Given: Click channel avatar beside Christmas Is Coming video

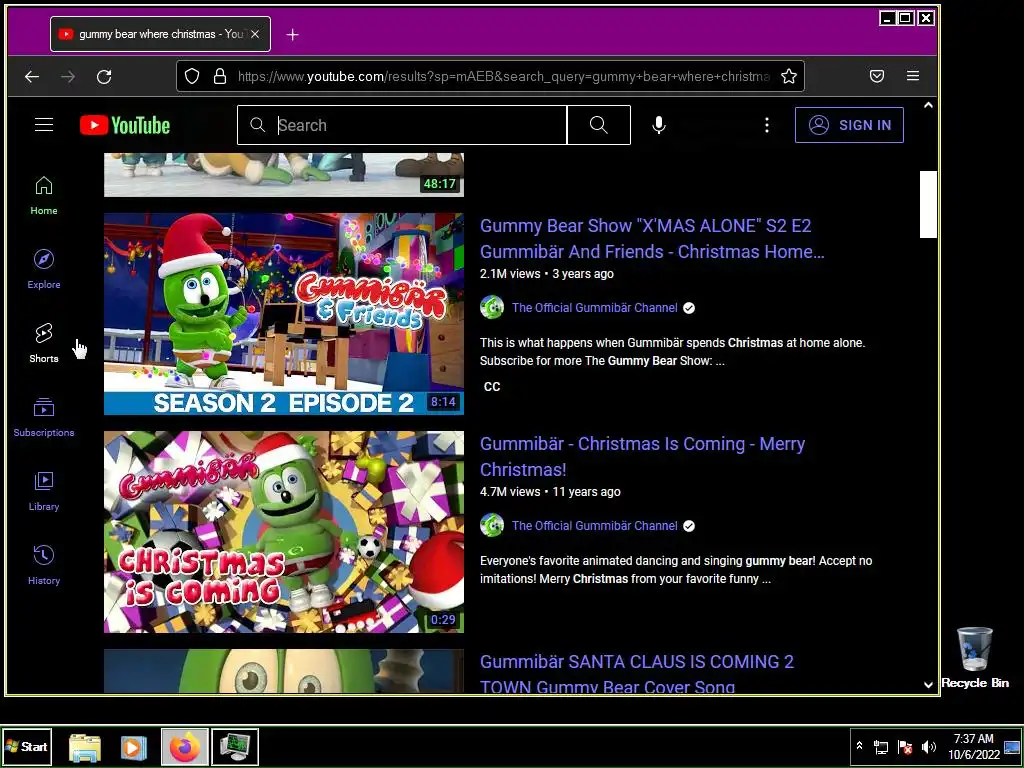Looking at the screenshot, I should 492,525.
